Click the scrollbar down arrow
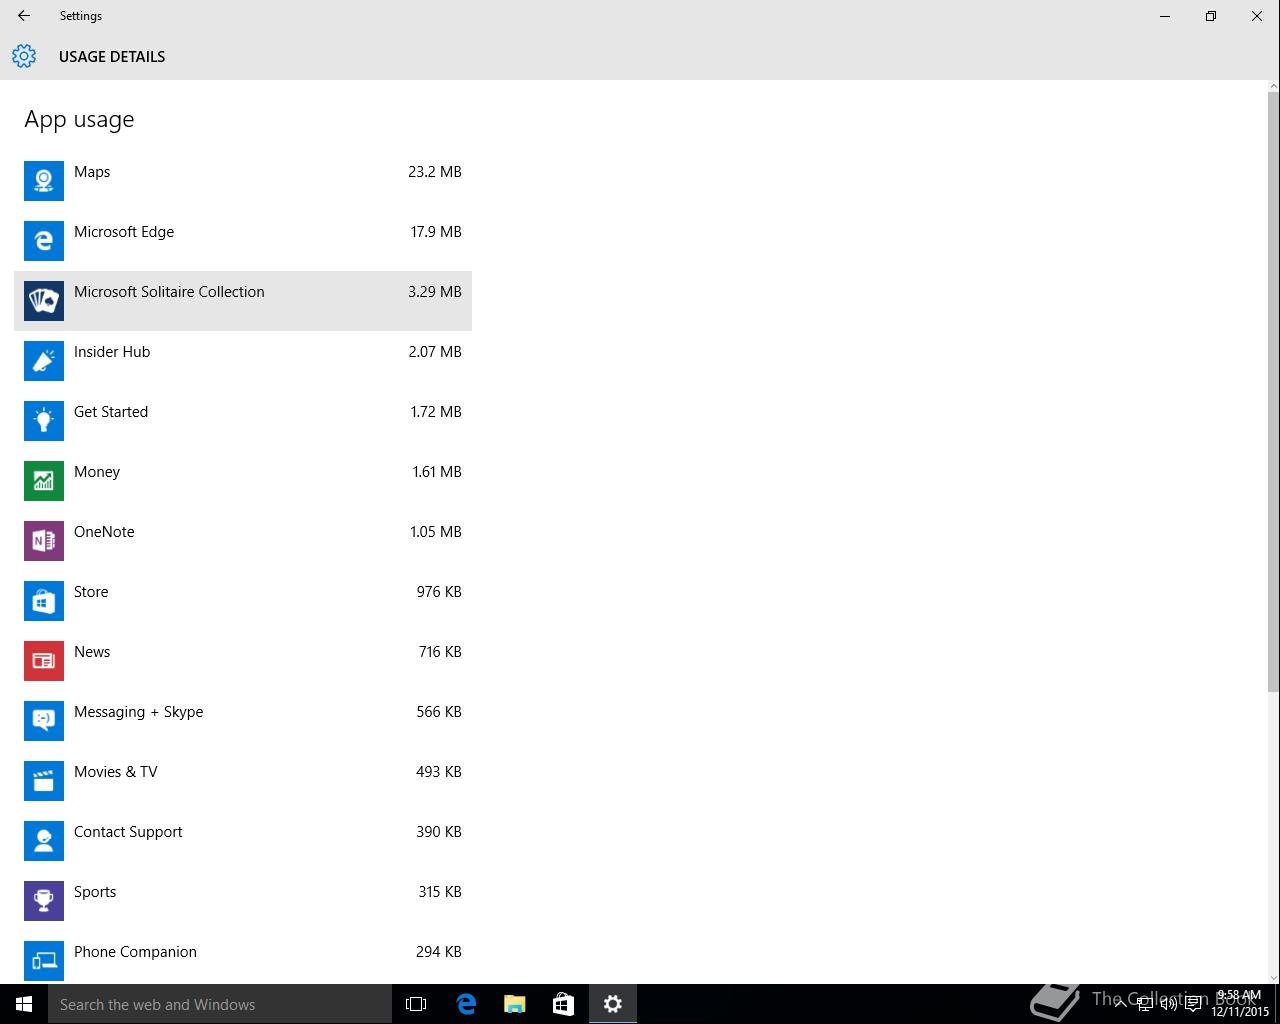This screenshot has height=1024, width=1280. click(x=1273, y=977)
